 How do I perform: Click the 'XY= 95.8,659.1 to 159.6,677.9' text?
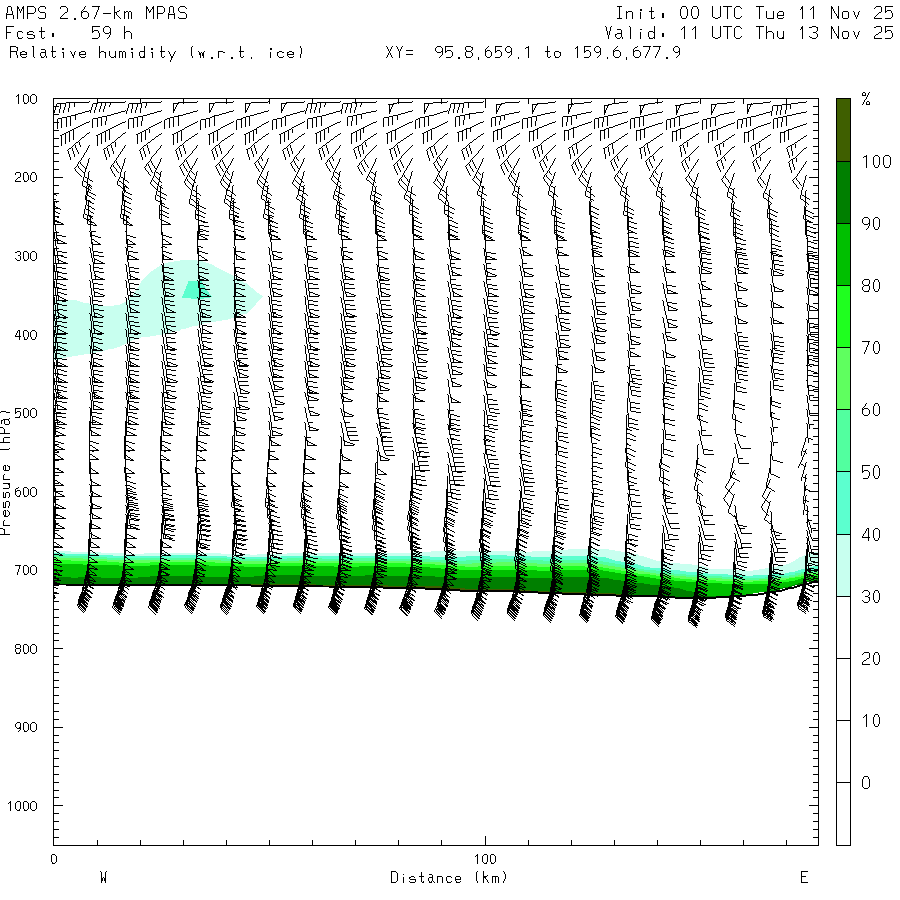click(533, 53)
